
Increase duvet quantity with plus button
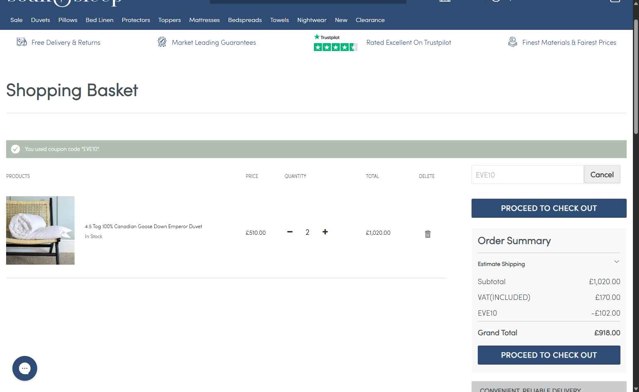click(325, 232)
